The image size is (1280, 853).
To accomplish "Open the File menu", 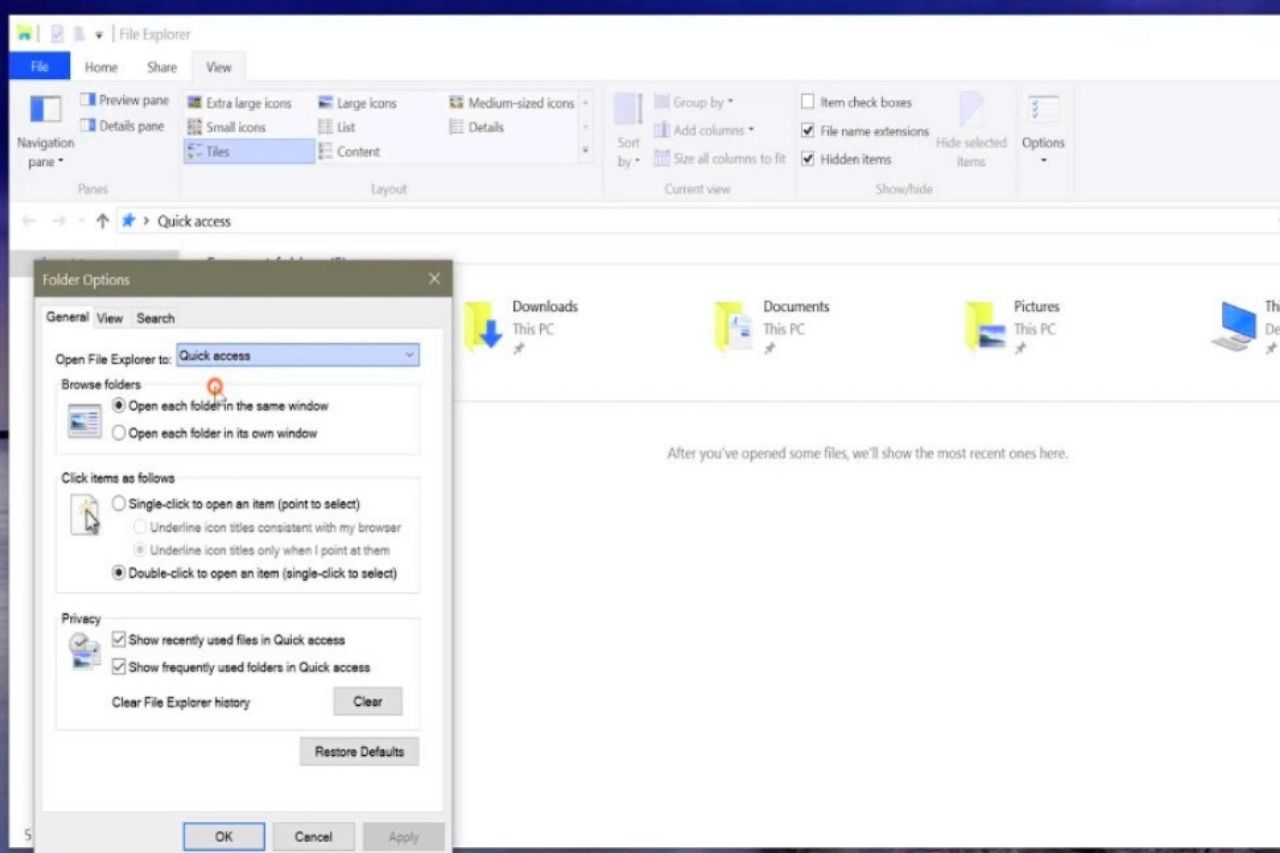I will tap(39, 67).
